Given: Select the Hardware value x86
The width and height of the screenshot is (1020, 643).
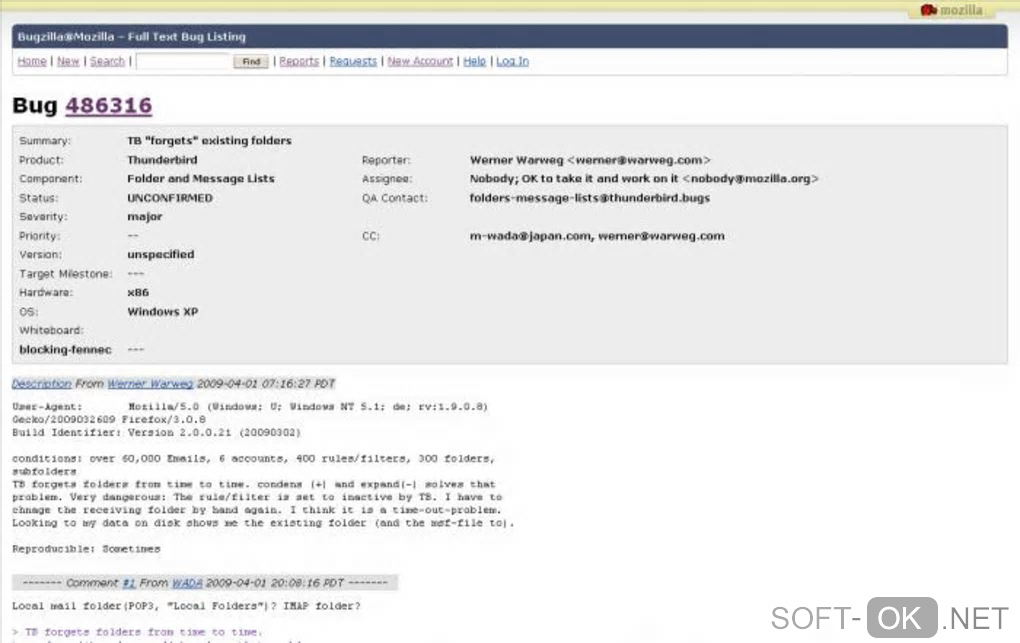Looking at the screenshot, I should [138, 293].
